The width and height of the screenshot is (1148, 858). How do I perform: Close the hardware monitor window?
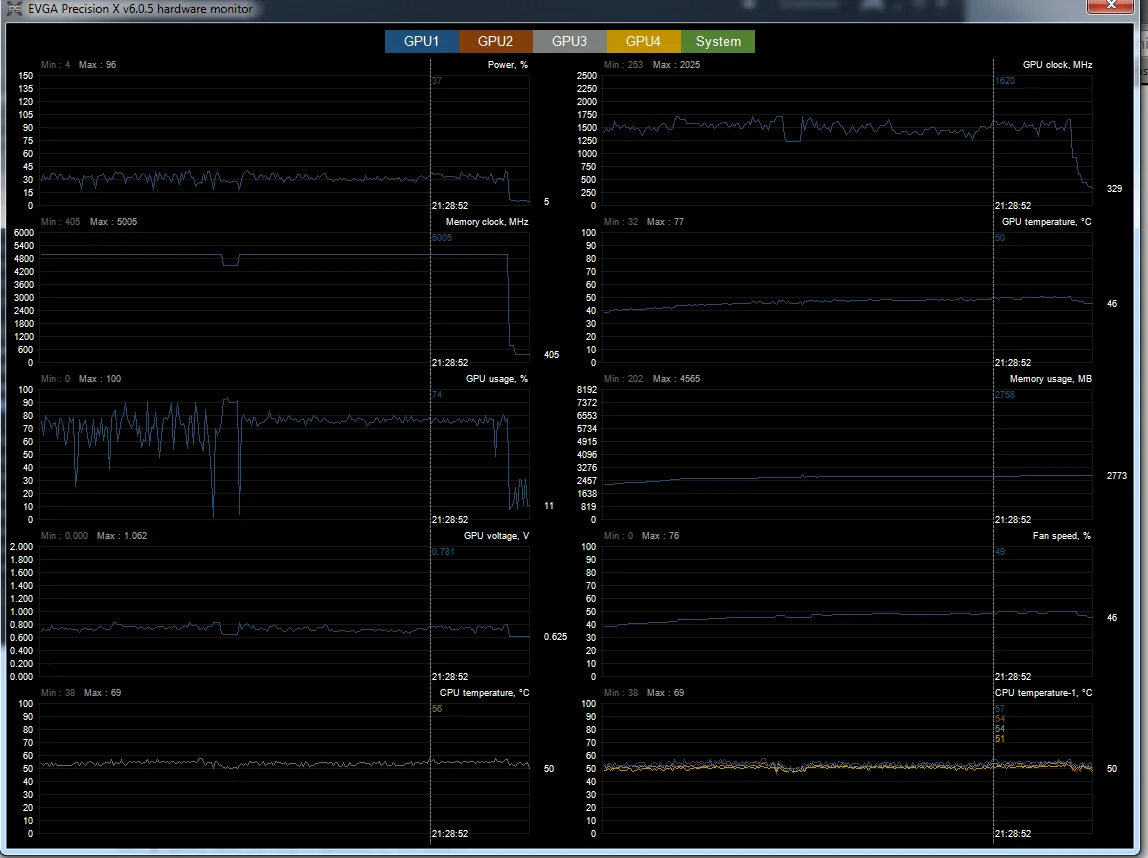[x=1111, y=6]
